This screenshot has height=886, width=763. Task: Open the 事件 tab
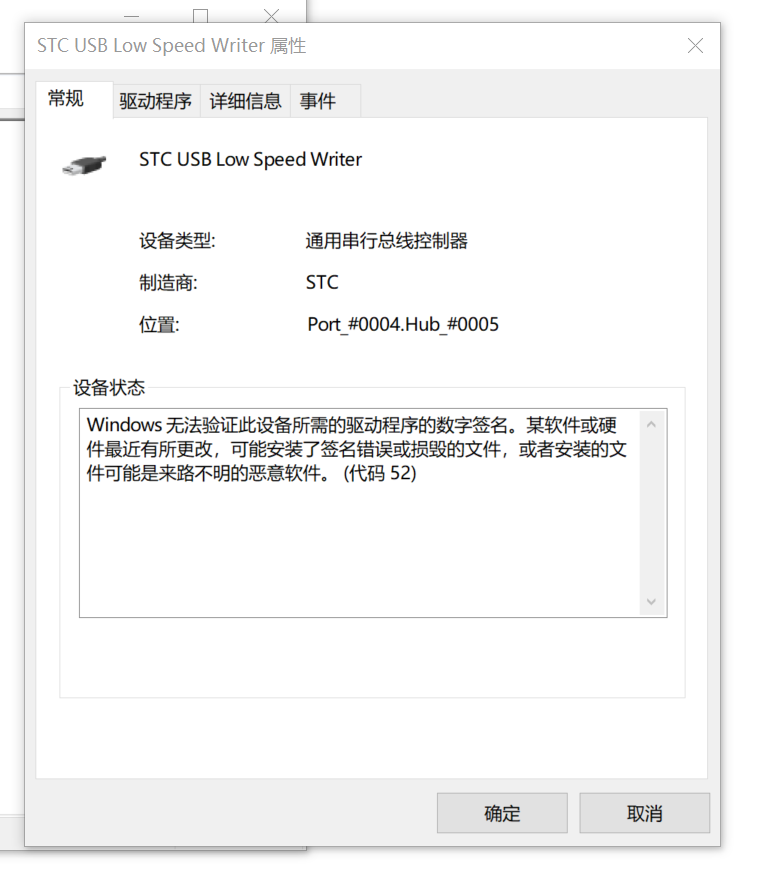pyautogui.click(x=324, y=102)
